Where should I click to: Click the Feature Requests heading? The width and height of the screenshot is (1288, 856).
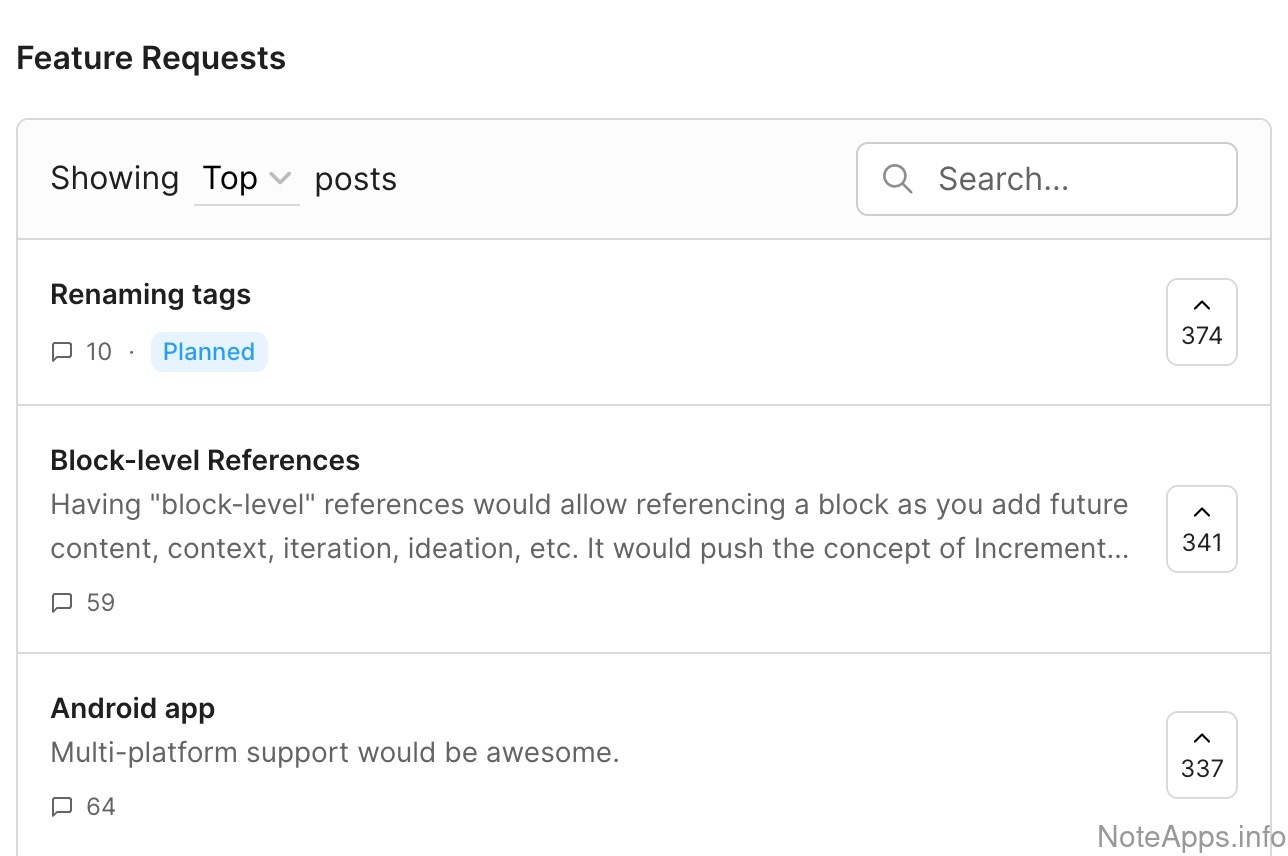151,58
